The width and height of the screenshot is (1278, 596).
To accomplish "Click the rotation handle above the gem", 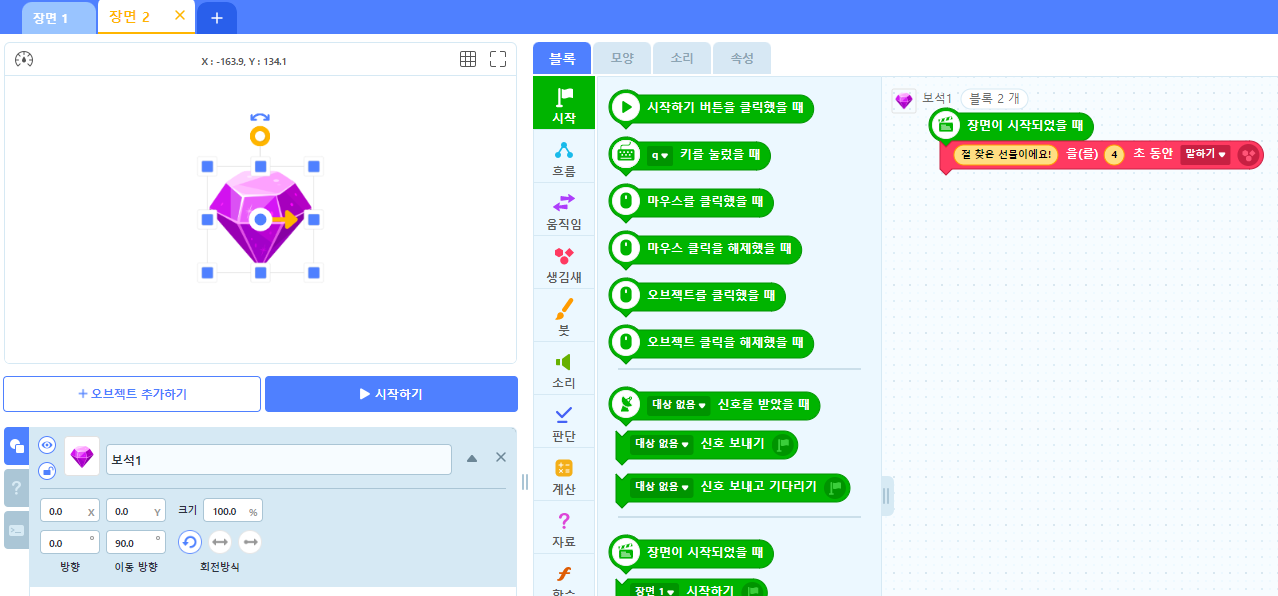I will (x=260, y=135).
